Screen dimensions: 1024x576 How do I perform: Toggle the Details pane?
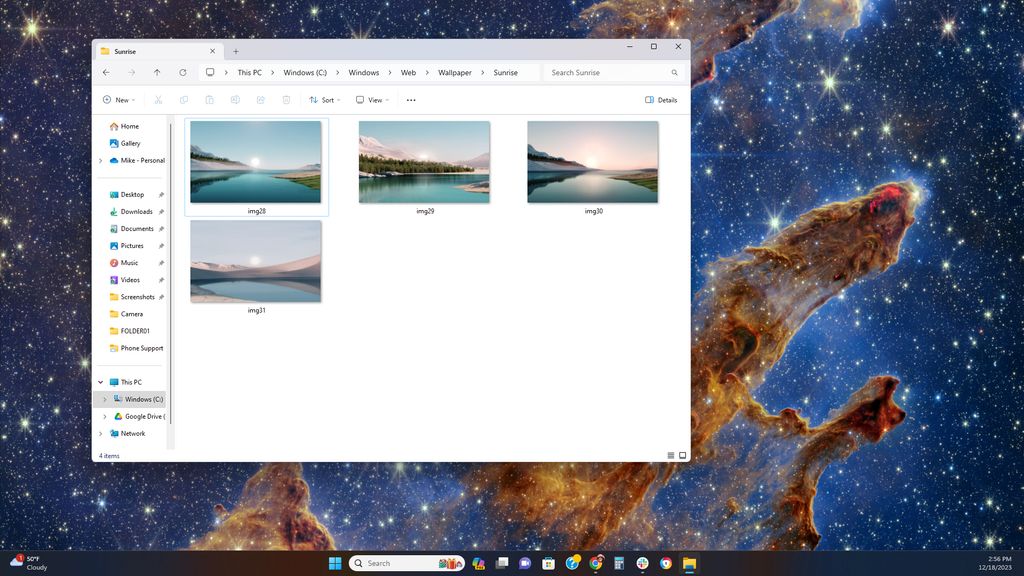(661, 100)
